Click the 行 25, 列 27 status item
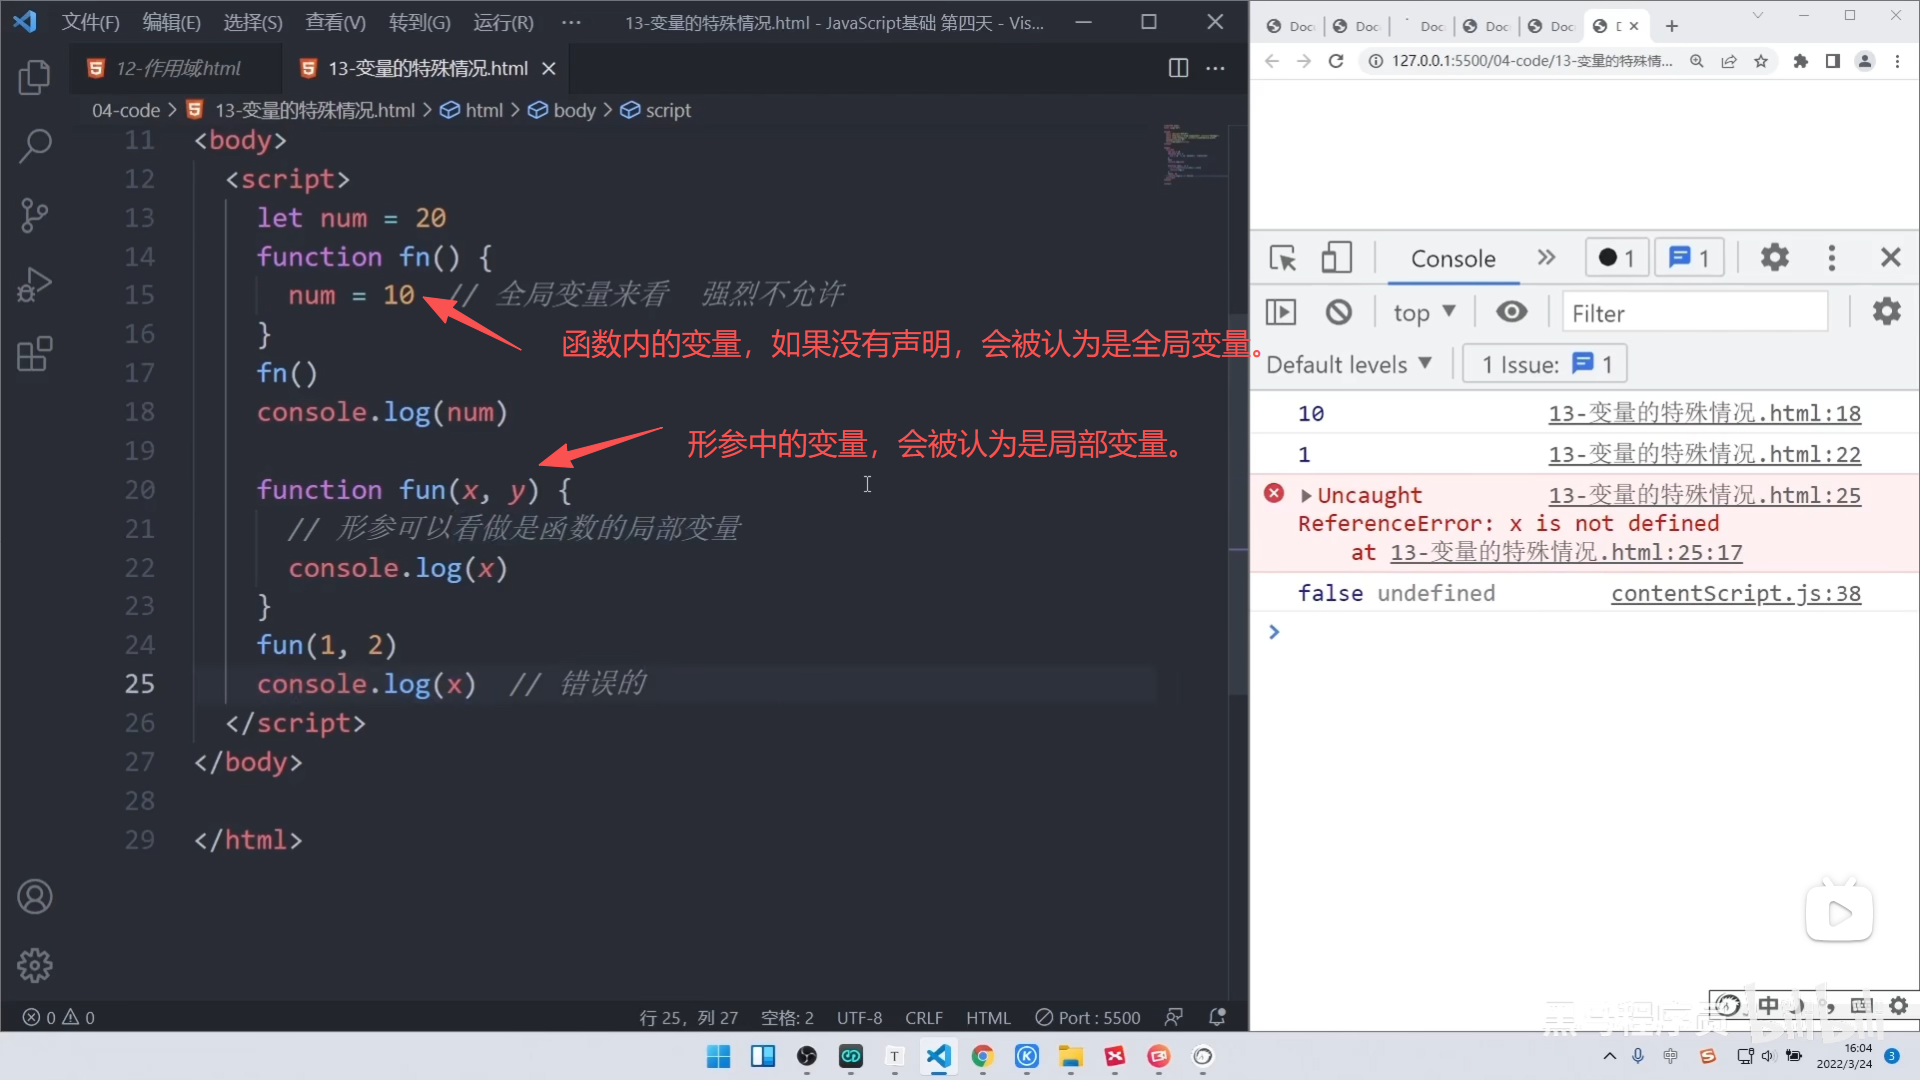Viewport: 1920px width, 1080px height. pos(688,1017)
